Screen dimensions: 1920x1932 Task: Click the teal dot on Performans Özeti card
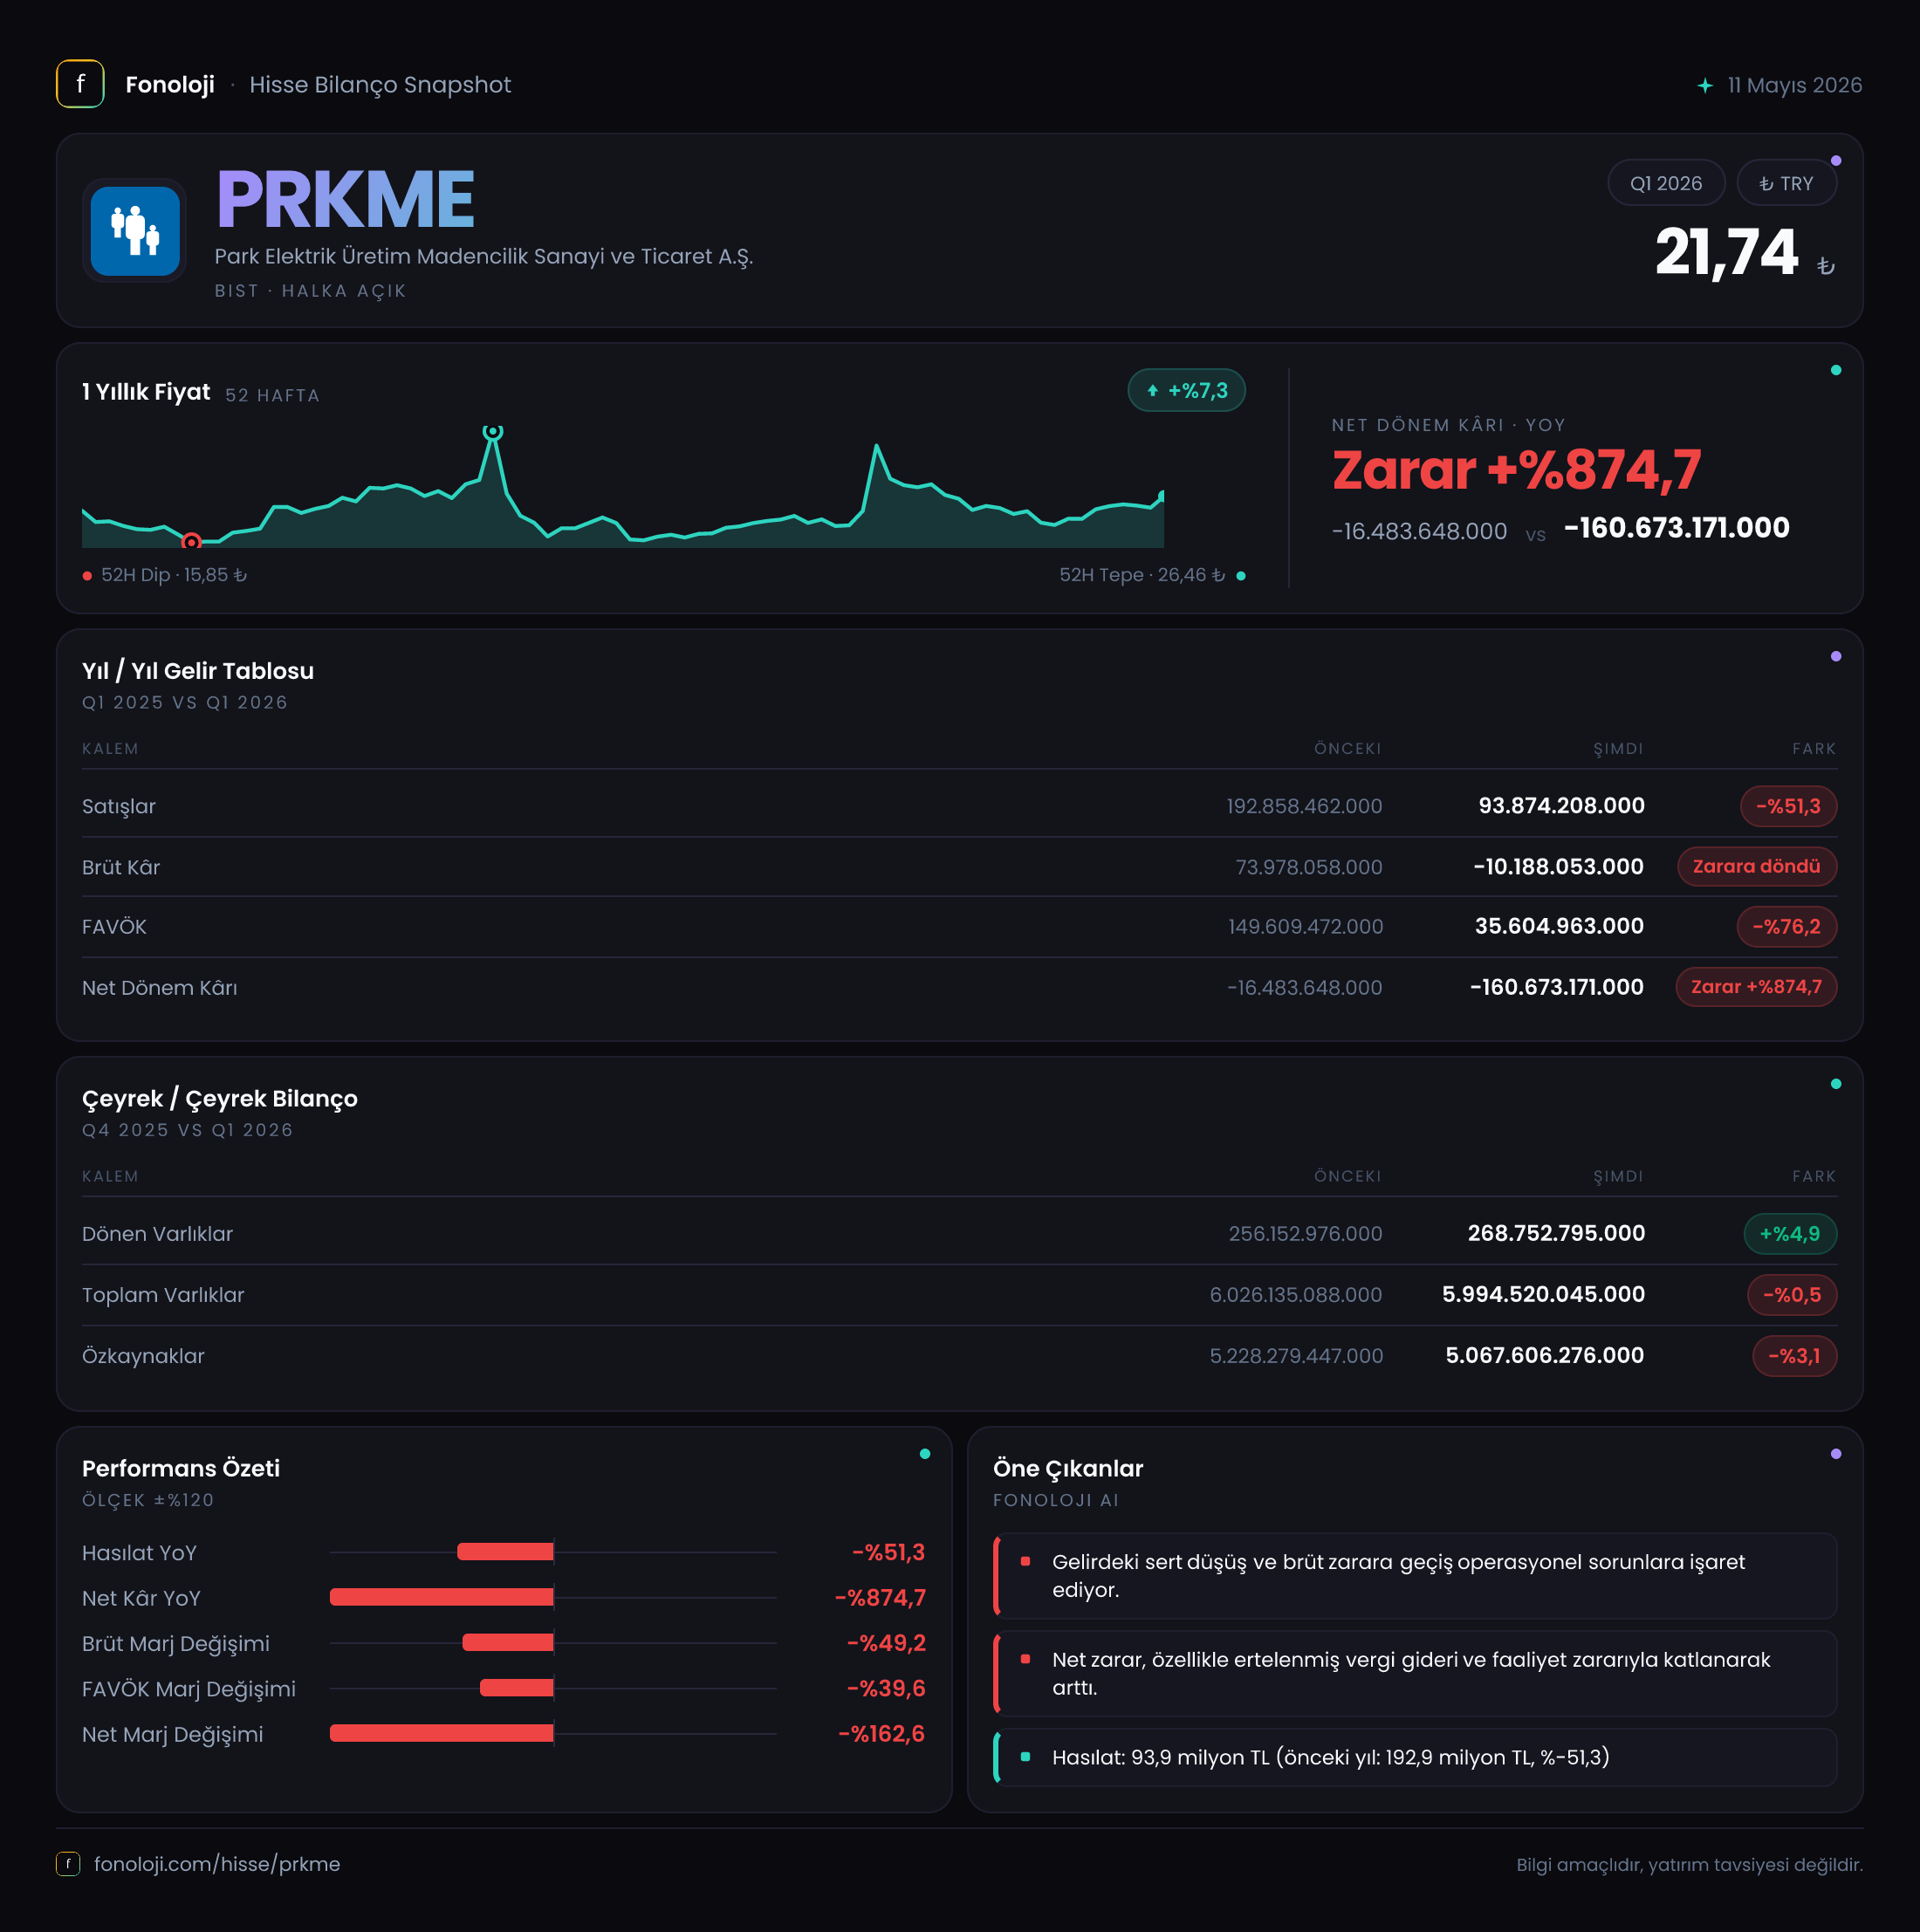click(x=925, y=1454)
